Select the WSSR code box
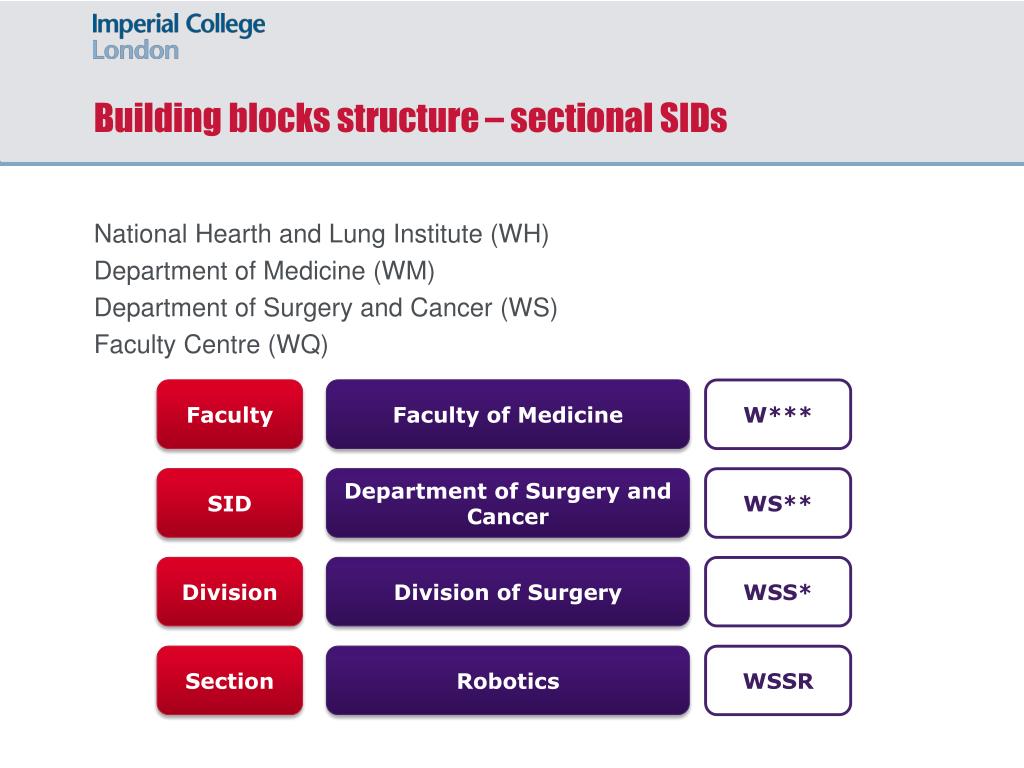1024x768 pixels. (778, 680)
